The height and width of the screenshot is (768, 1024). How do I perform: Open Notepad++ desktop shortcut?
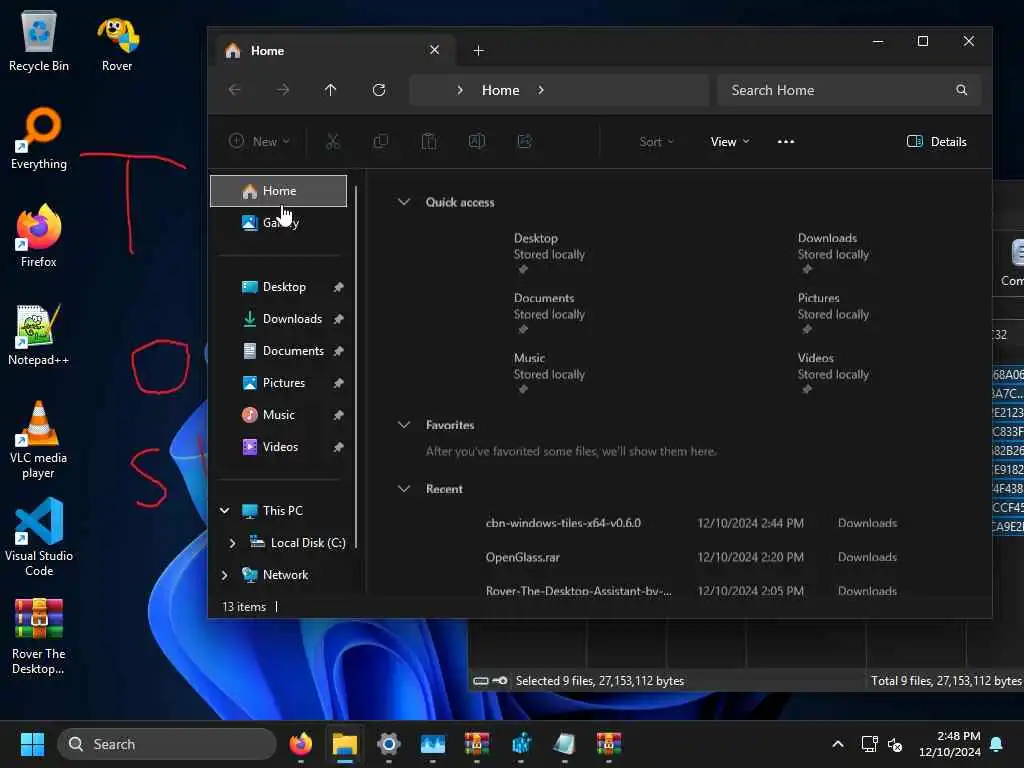[x=39, y=334]
